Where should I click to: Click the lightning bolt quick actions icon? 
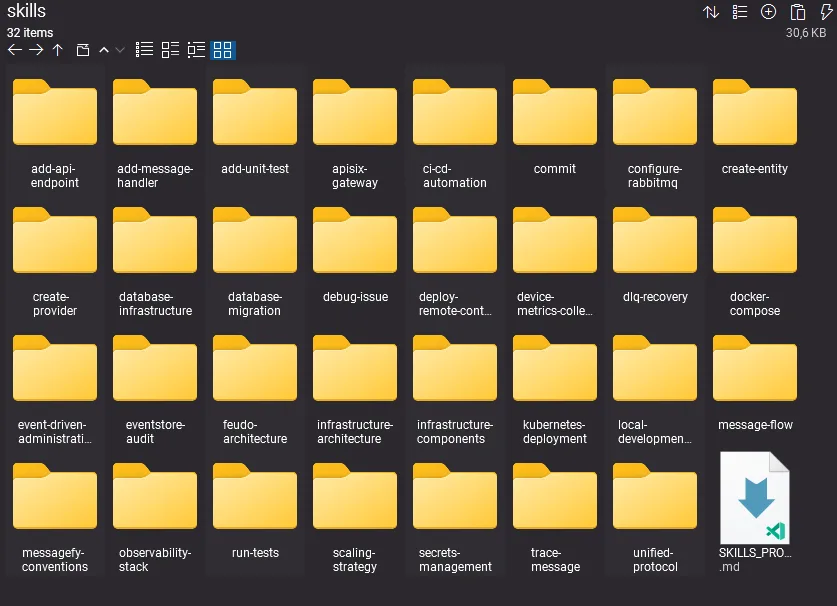(x=826, y=12)
